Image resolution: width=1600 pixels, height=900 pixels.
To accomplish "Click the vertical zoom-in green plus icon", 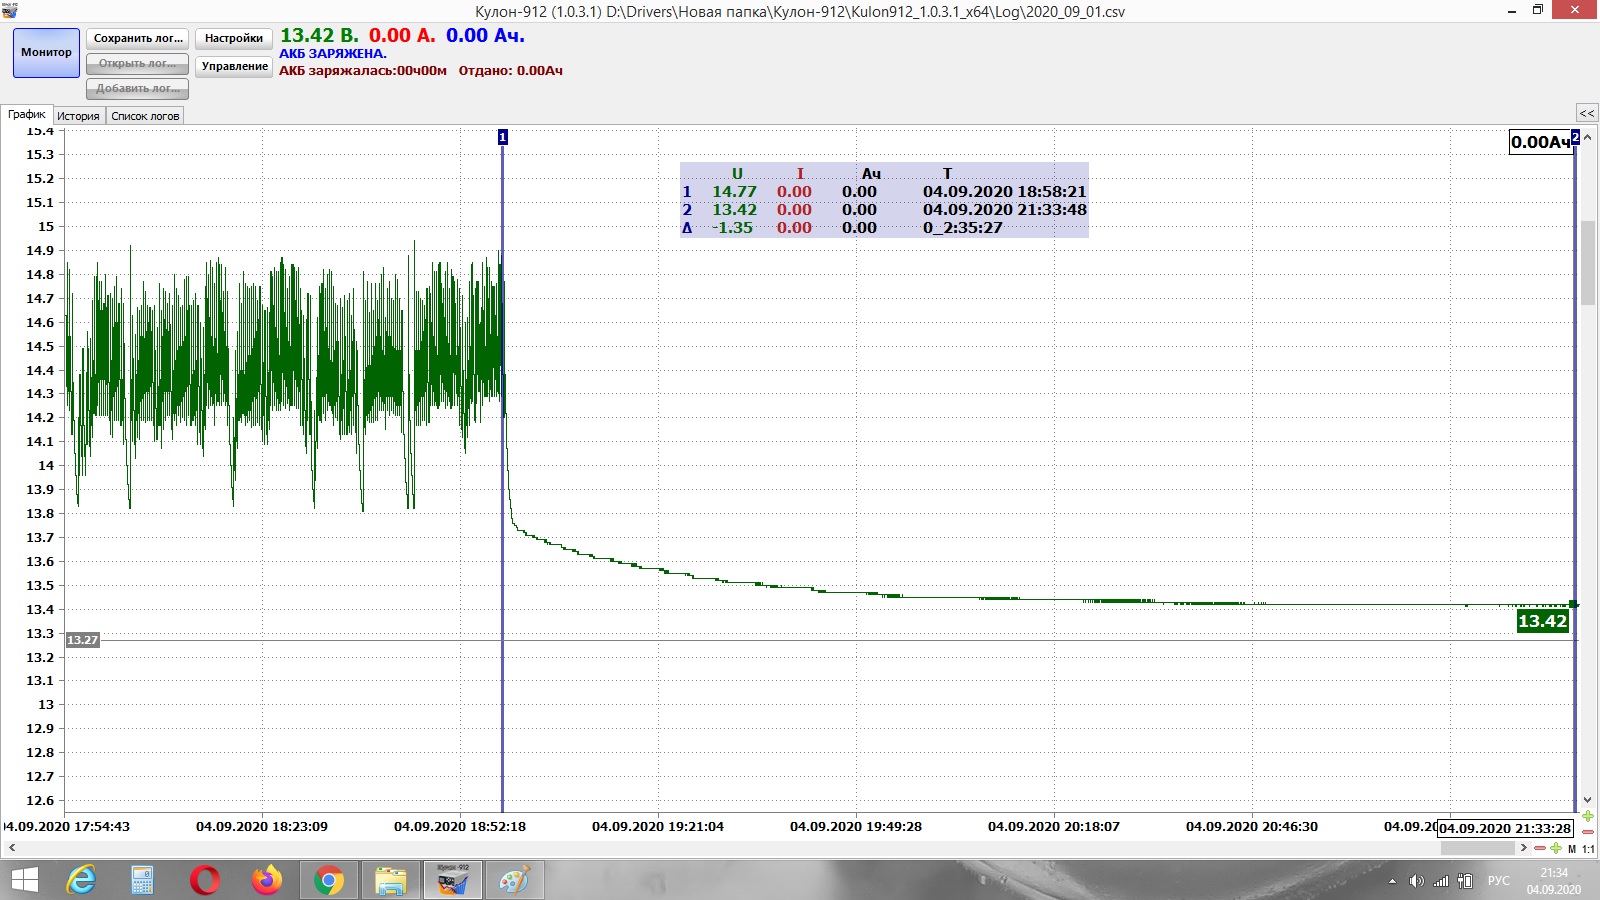I will (x=1588, y=817).
